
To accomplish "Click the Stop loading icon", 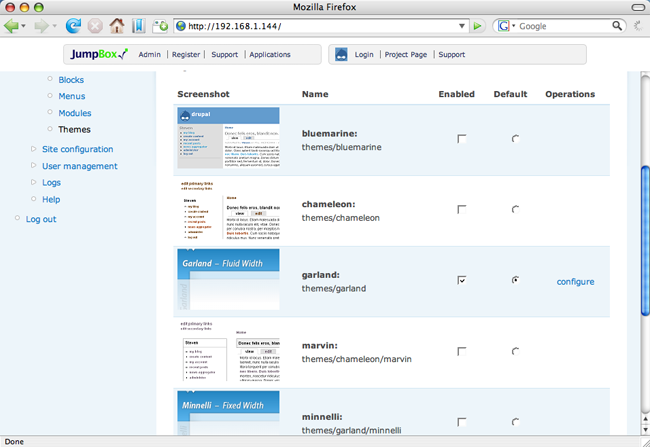I will click(95, 26).
